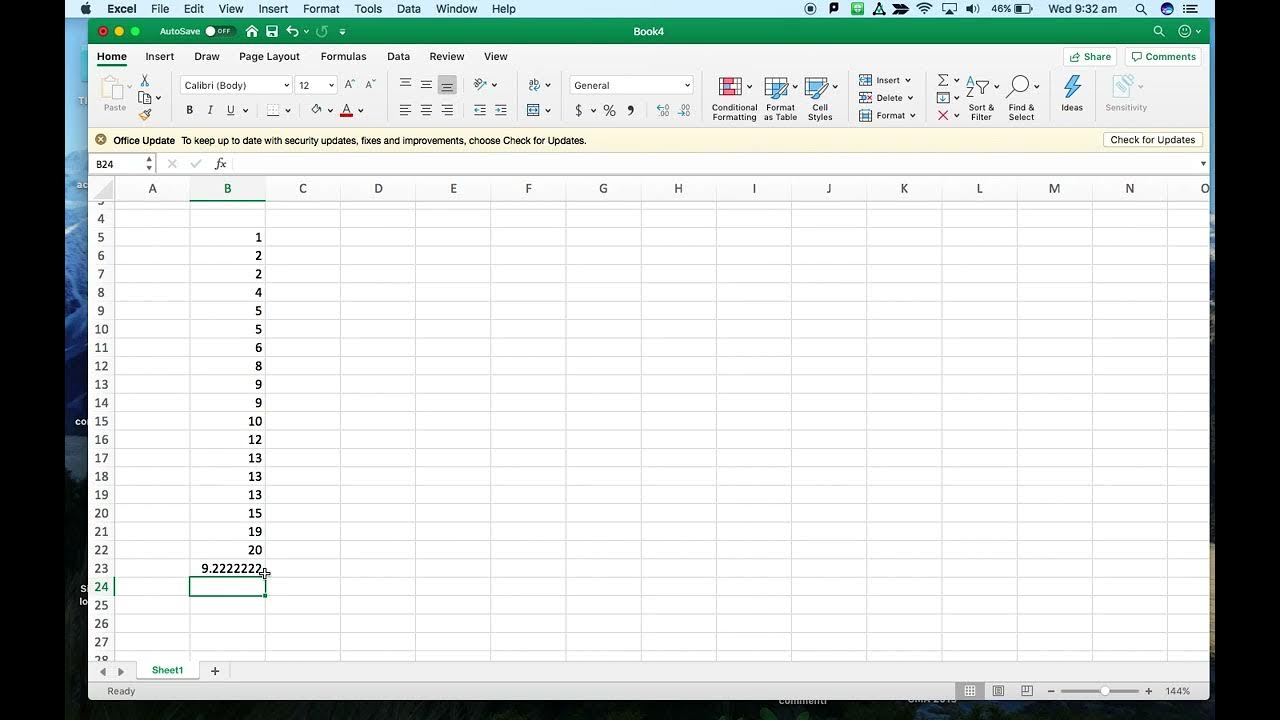Open font size 12 dropdown
The image size is (1280, 720).
[x=331, y=86]
